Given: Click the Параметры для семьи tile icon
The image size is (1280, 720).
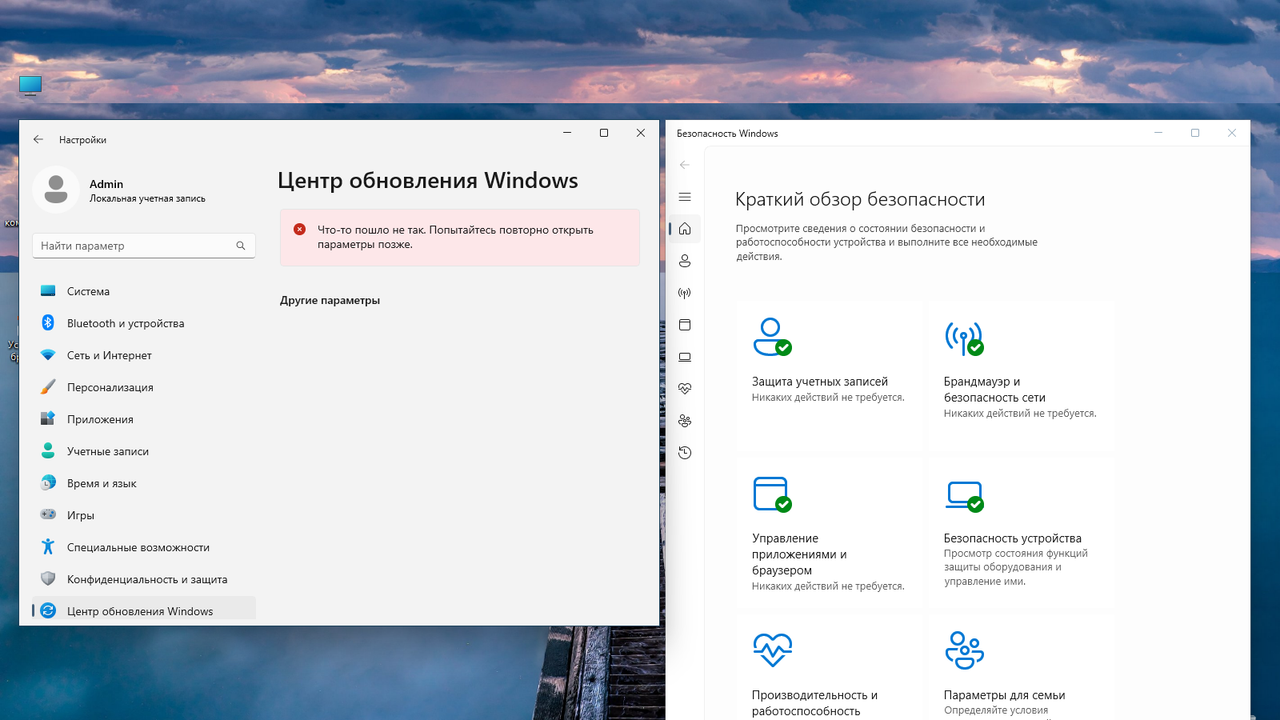Looking at the screenshot, I should (x=964, y=650).
